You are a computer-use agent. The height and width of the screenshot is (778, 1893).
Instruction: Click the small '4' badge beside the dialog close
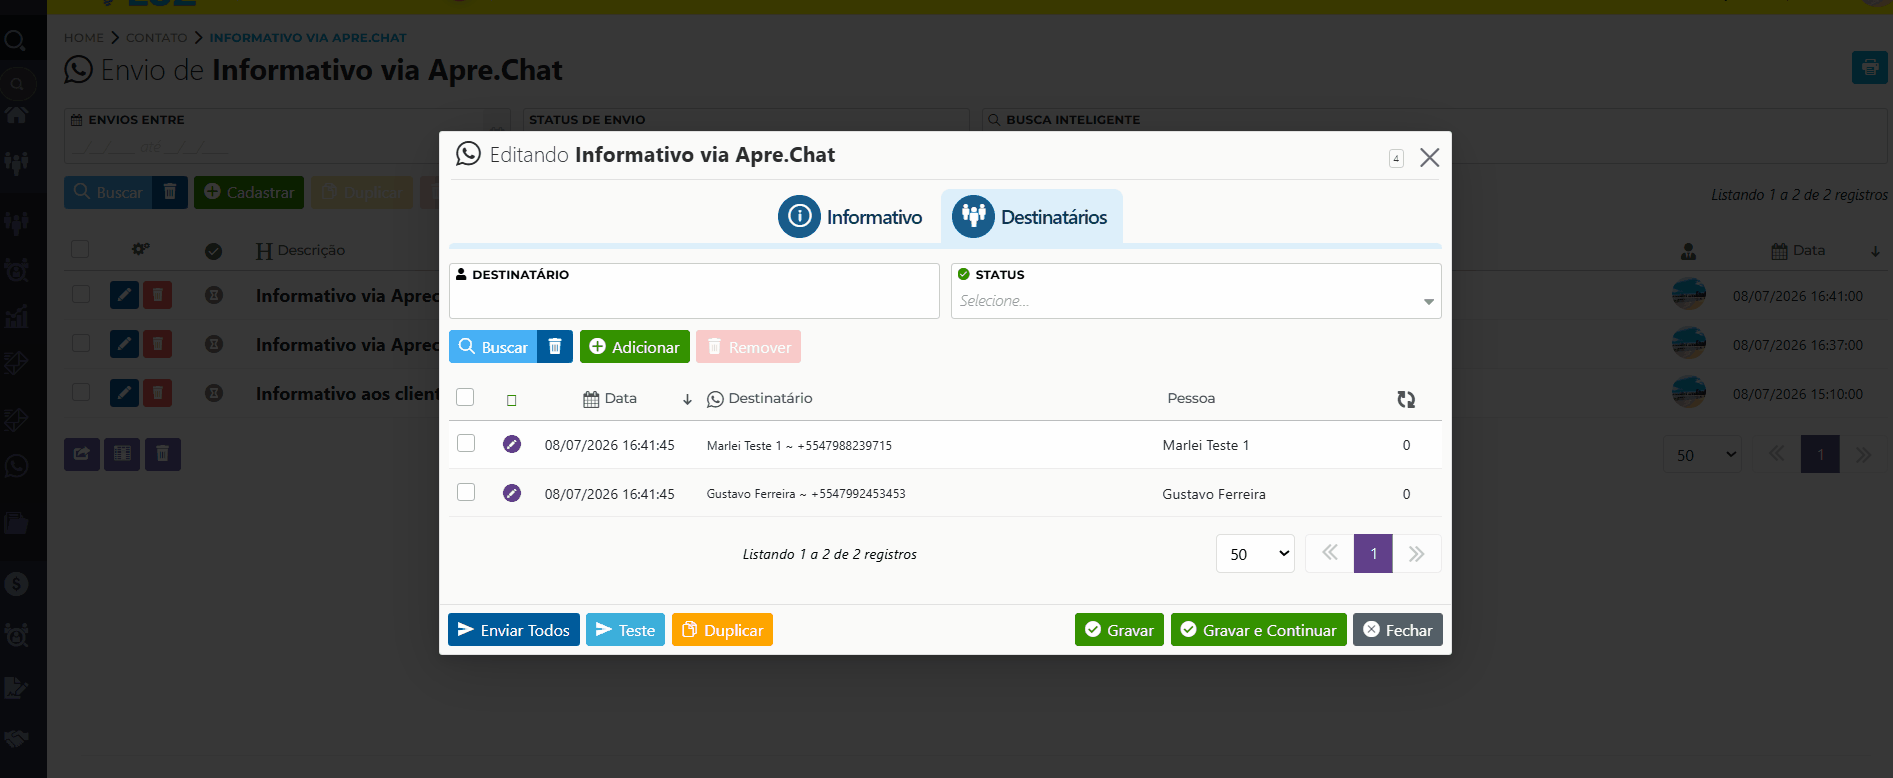tap(1396, 158)
